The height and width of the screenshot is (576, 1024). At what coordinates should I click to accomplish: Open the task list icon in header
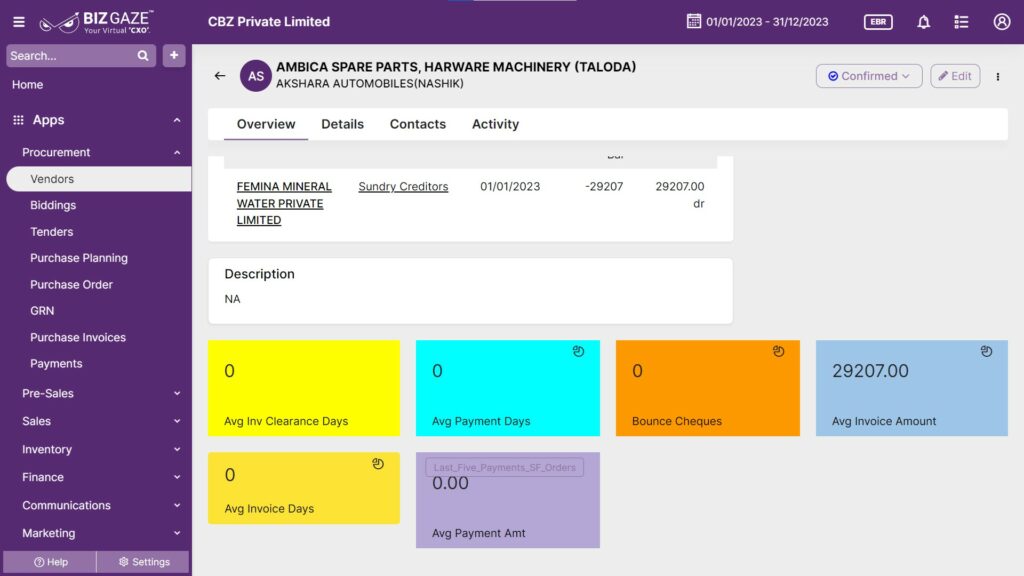961,22
